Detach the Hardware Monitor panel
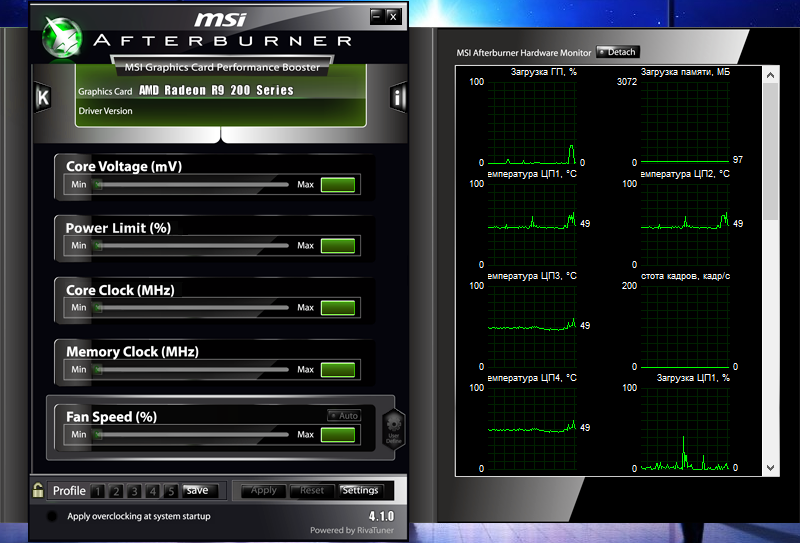The width and height of the screenshot is (800, 543). coord(617,52)
